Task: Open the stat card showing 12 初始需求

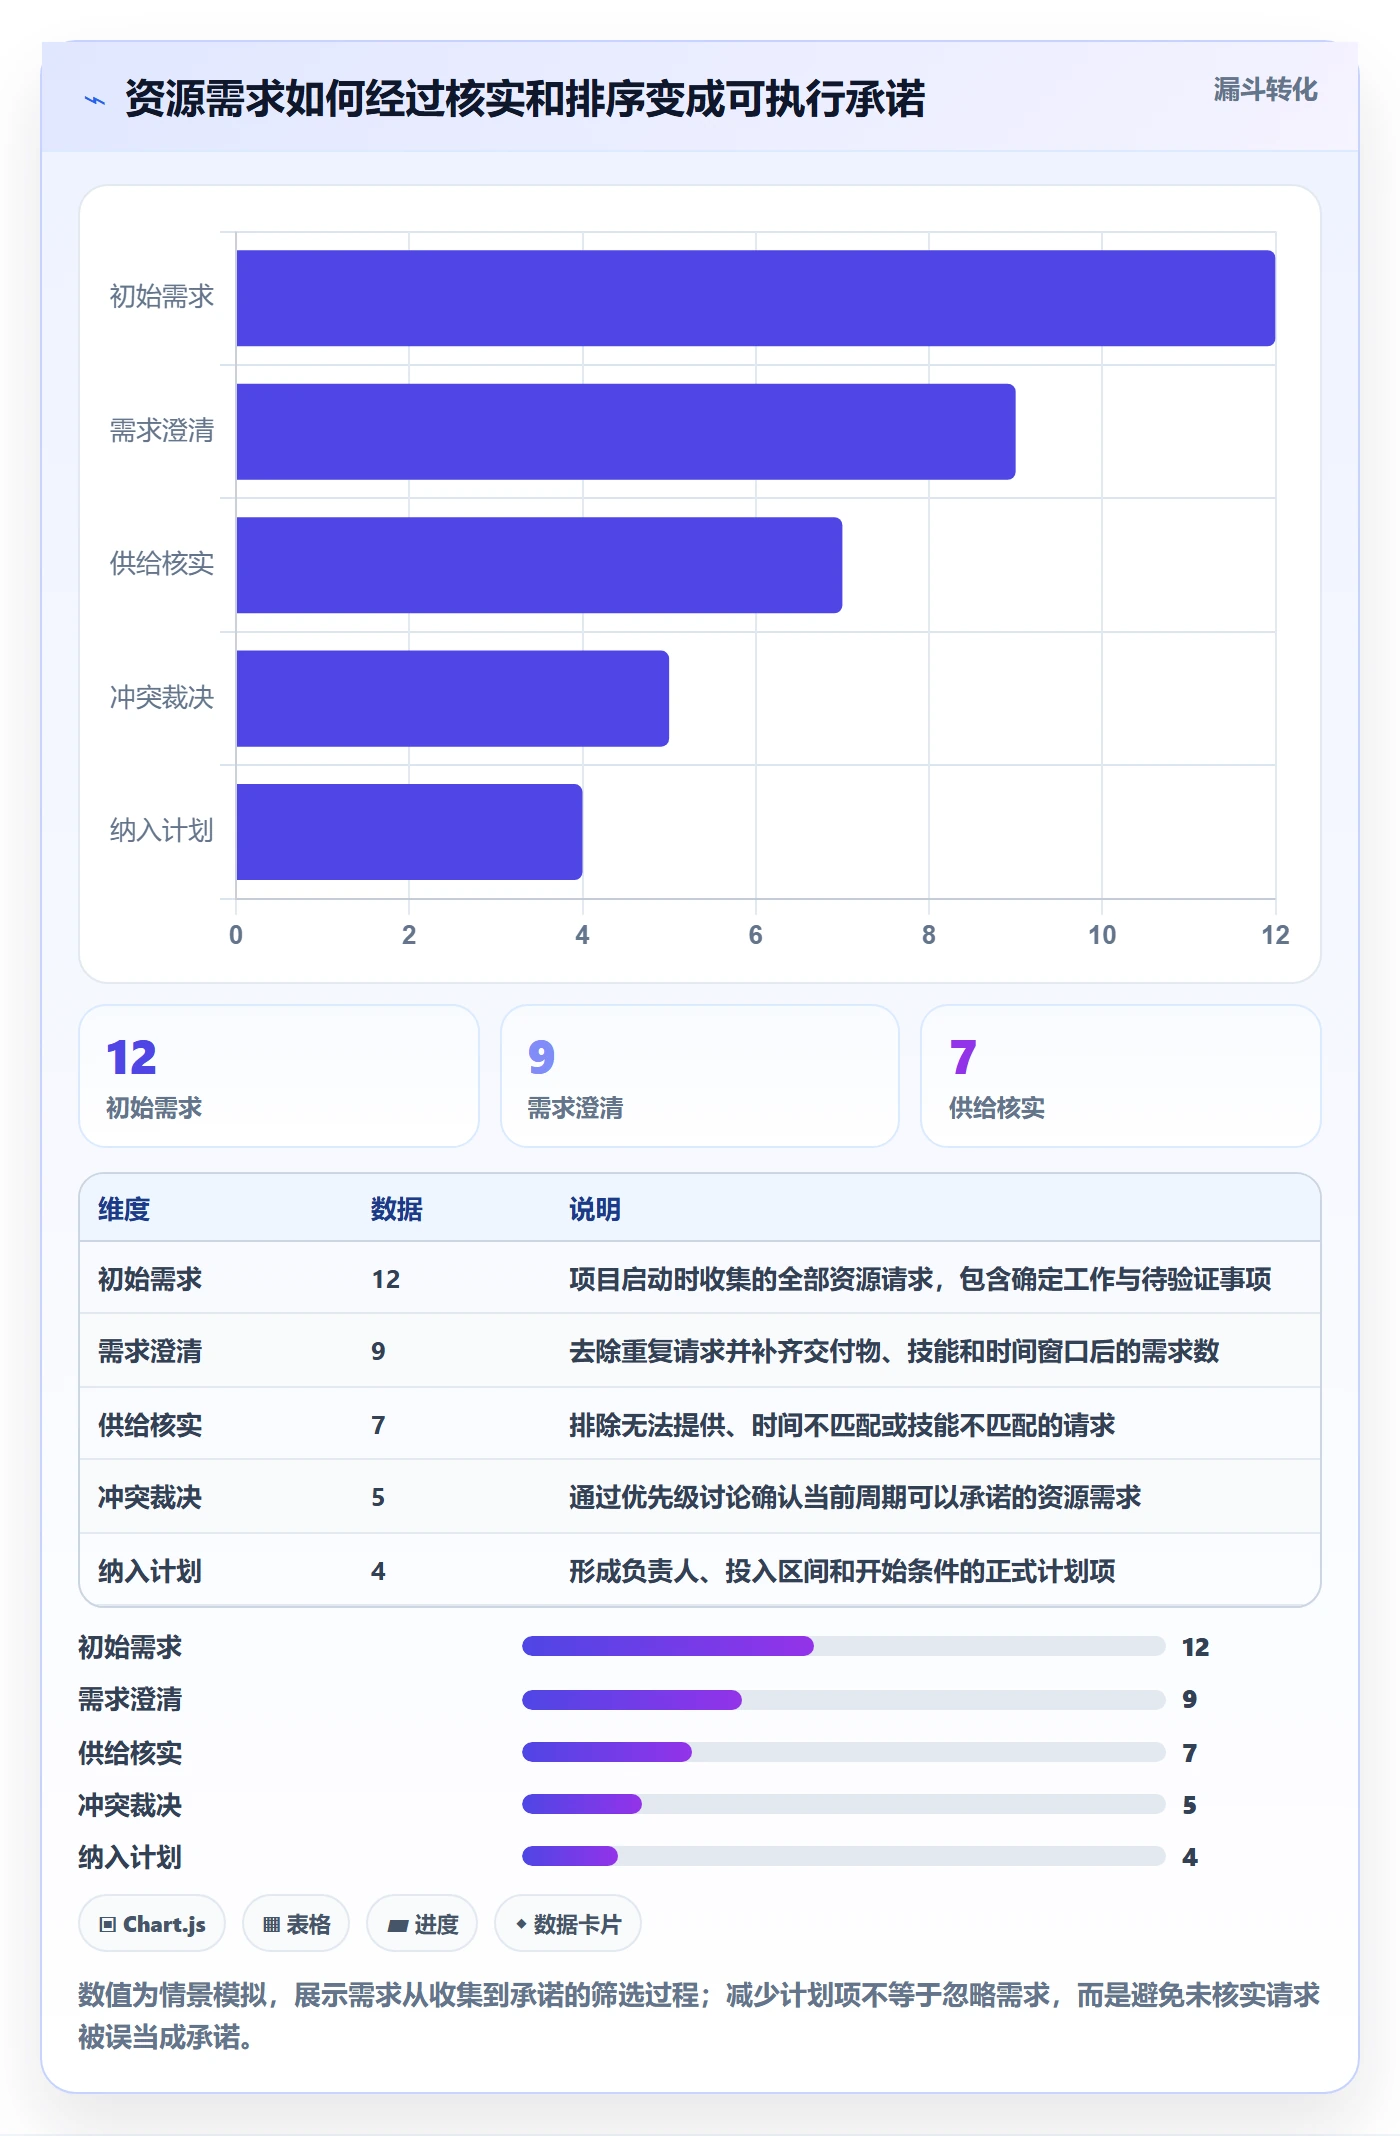Action: 279,1076
